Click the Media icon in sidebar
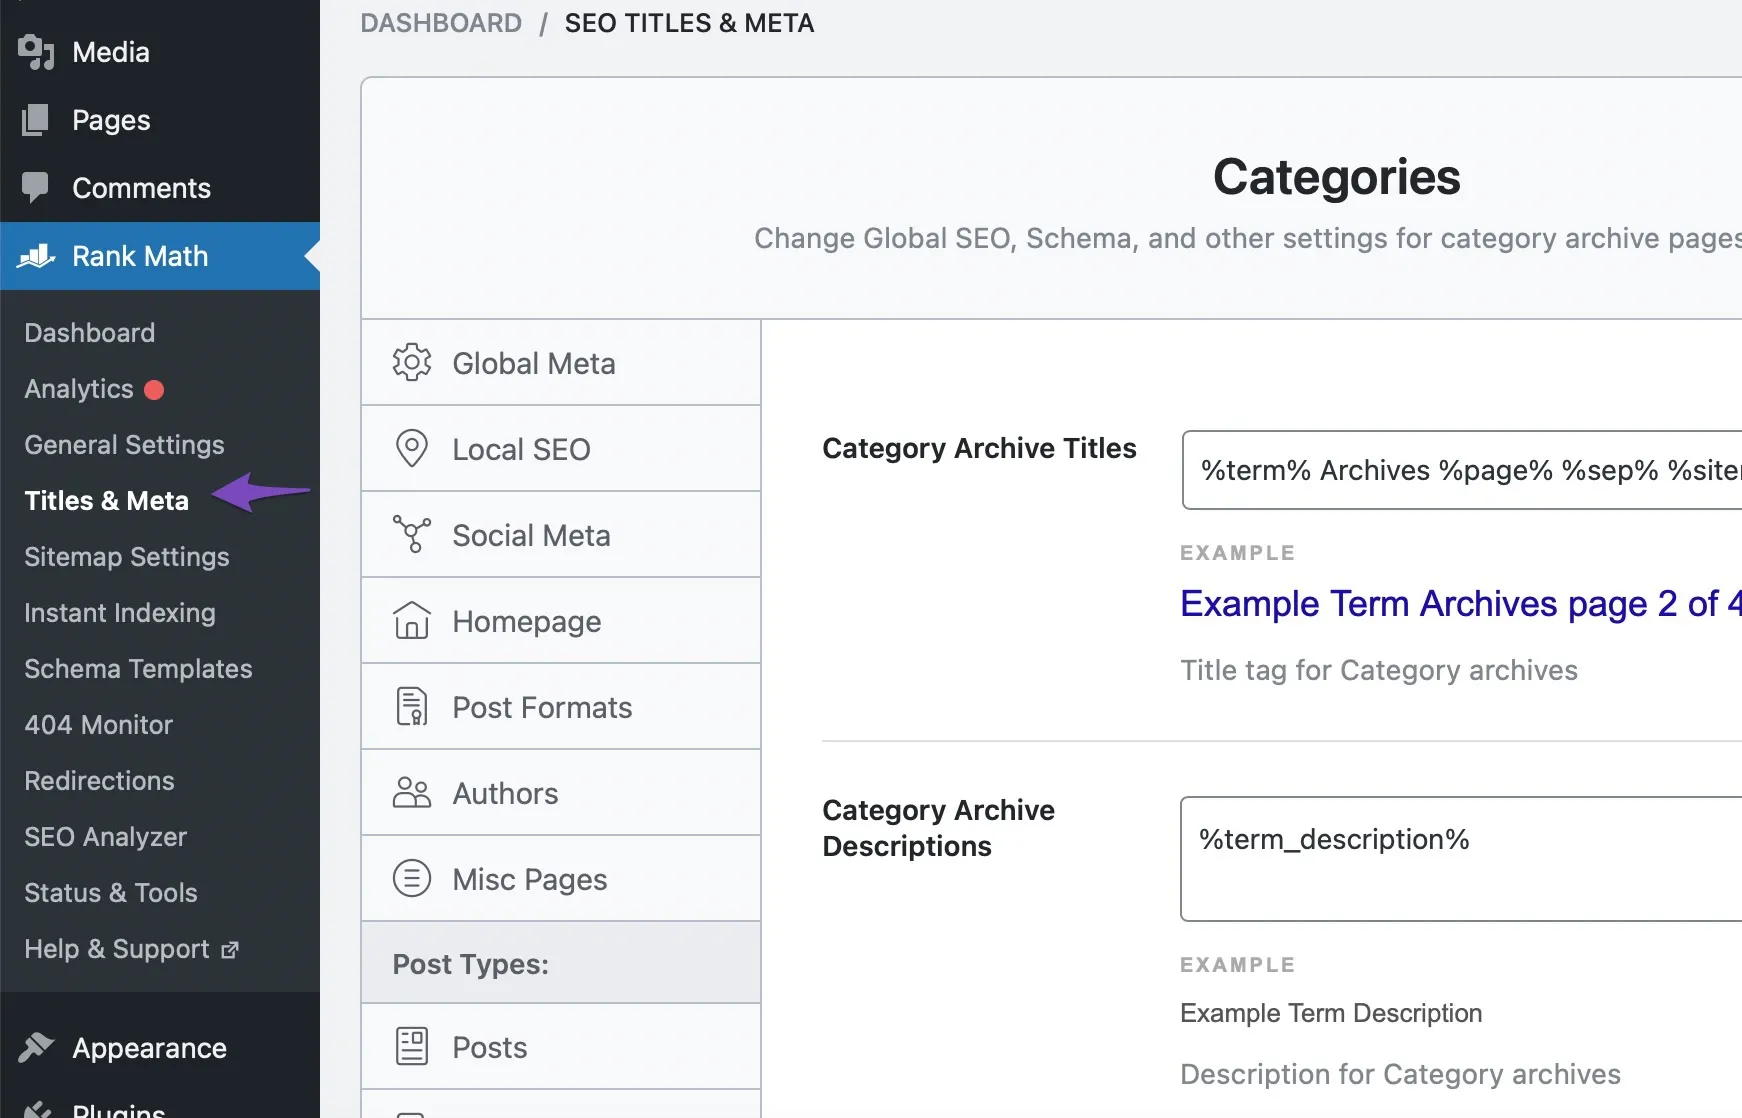 pos(36,52)
